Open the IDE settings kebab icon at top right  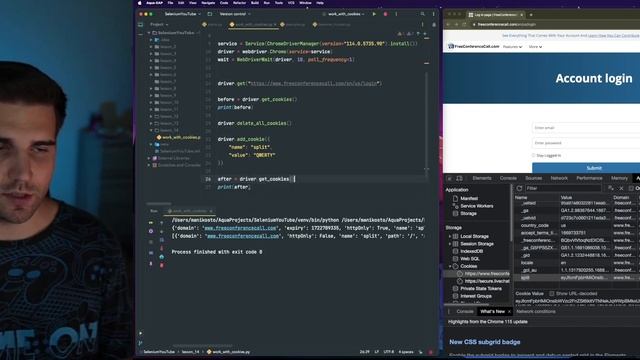433,14
